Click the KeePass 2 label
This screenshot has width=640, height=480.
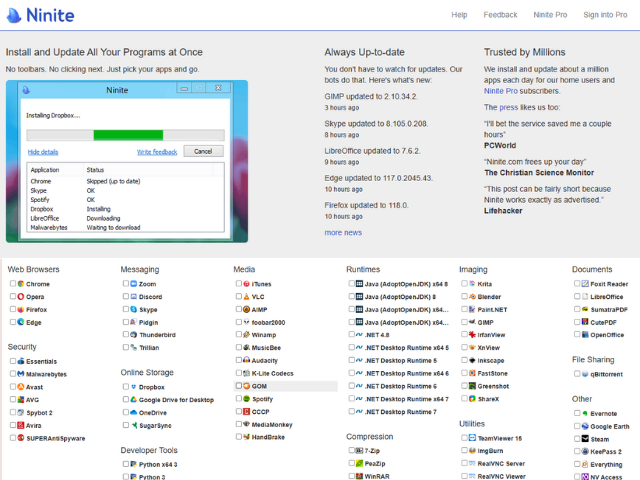pyautogui.click(x=606, y=452)
